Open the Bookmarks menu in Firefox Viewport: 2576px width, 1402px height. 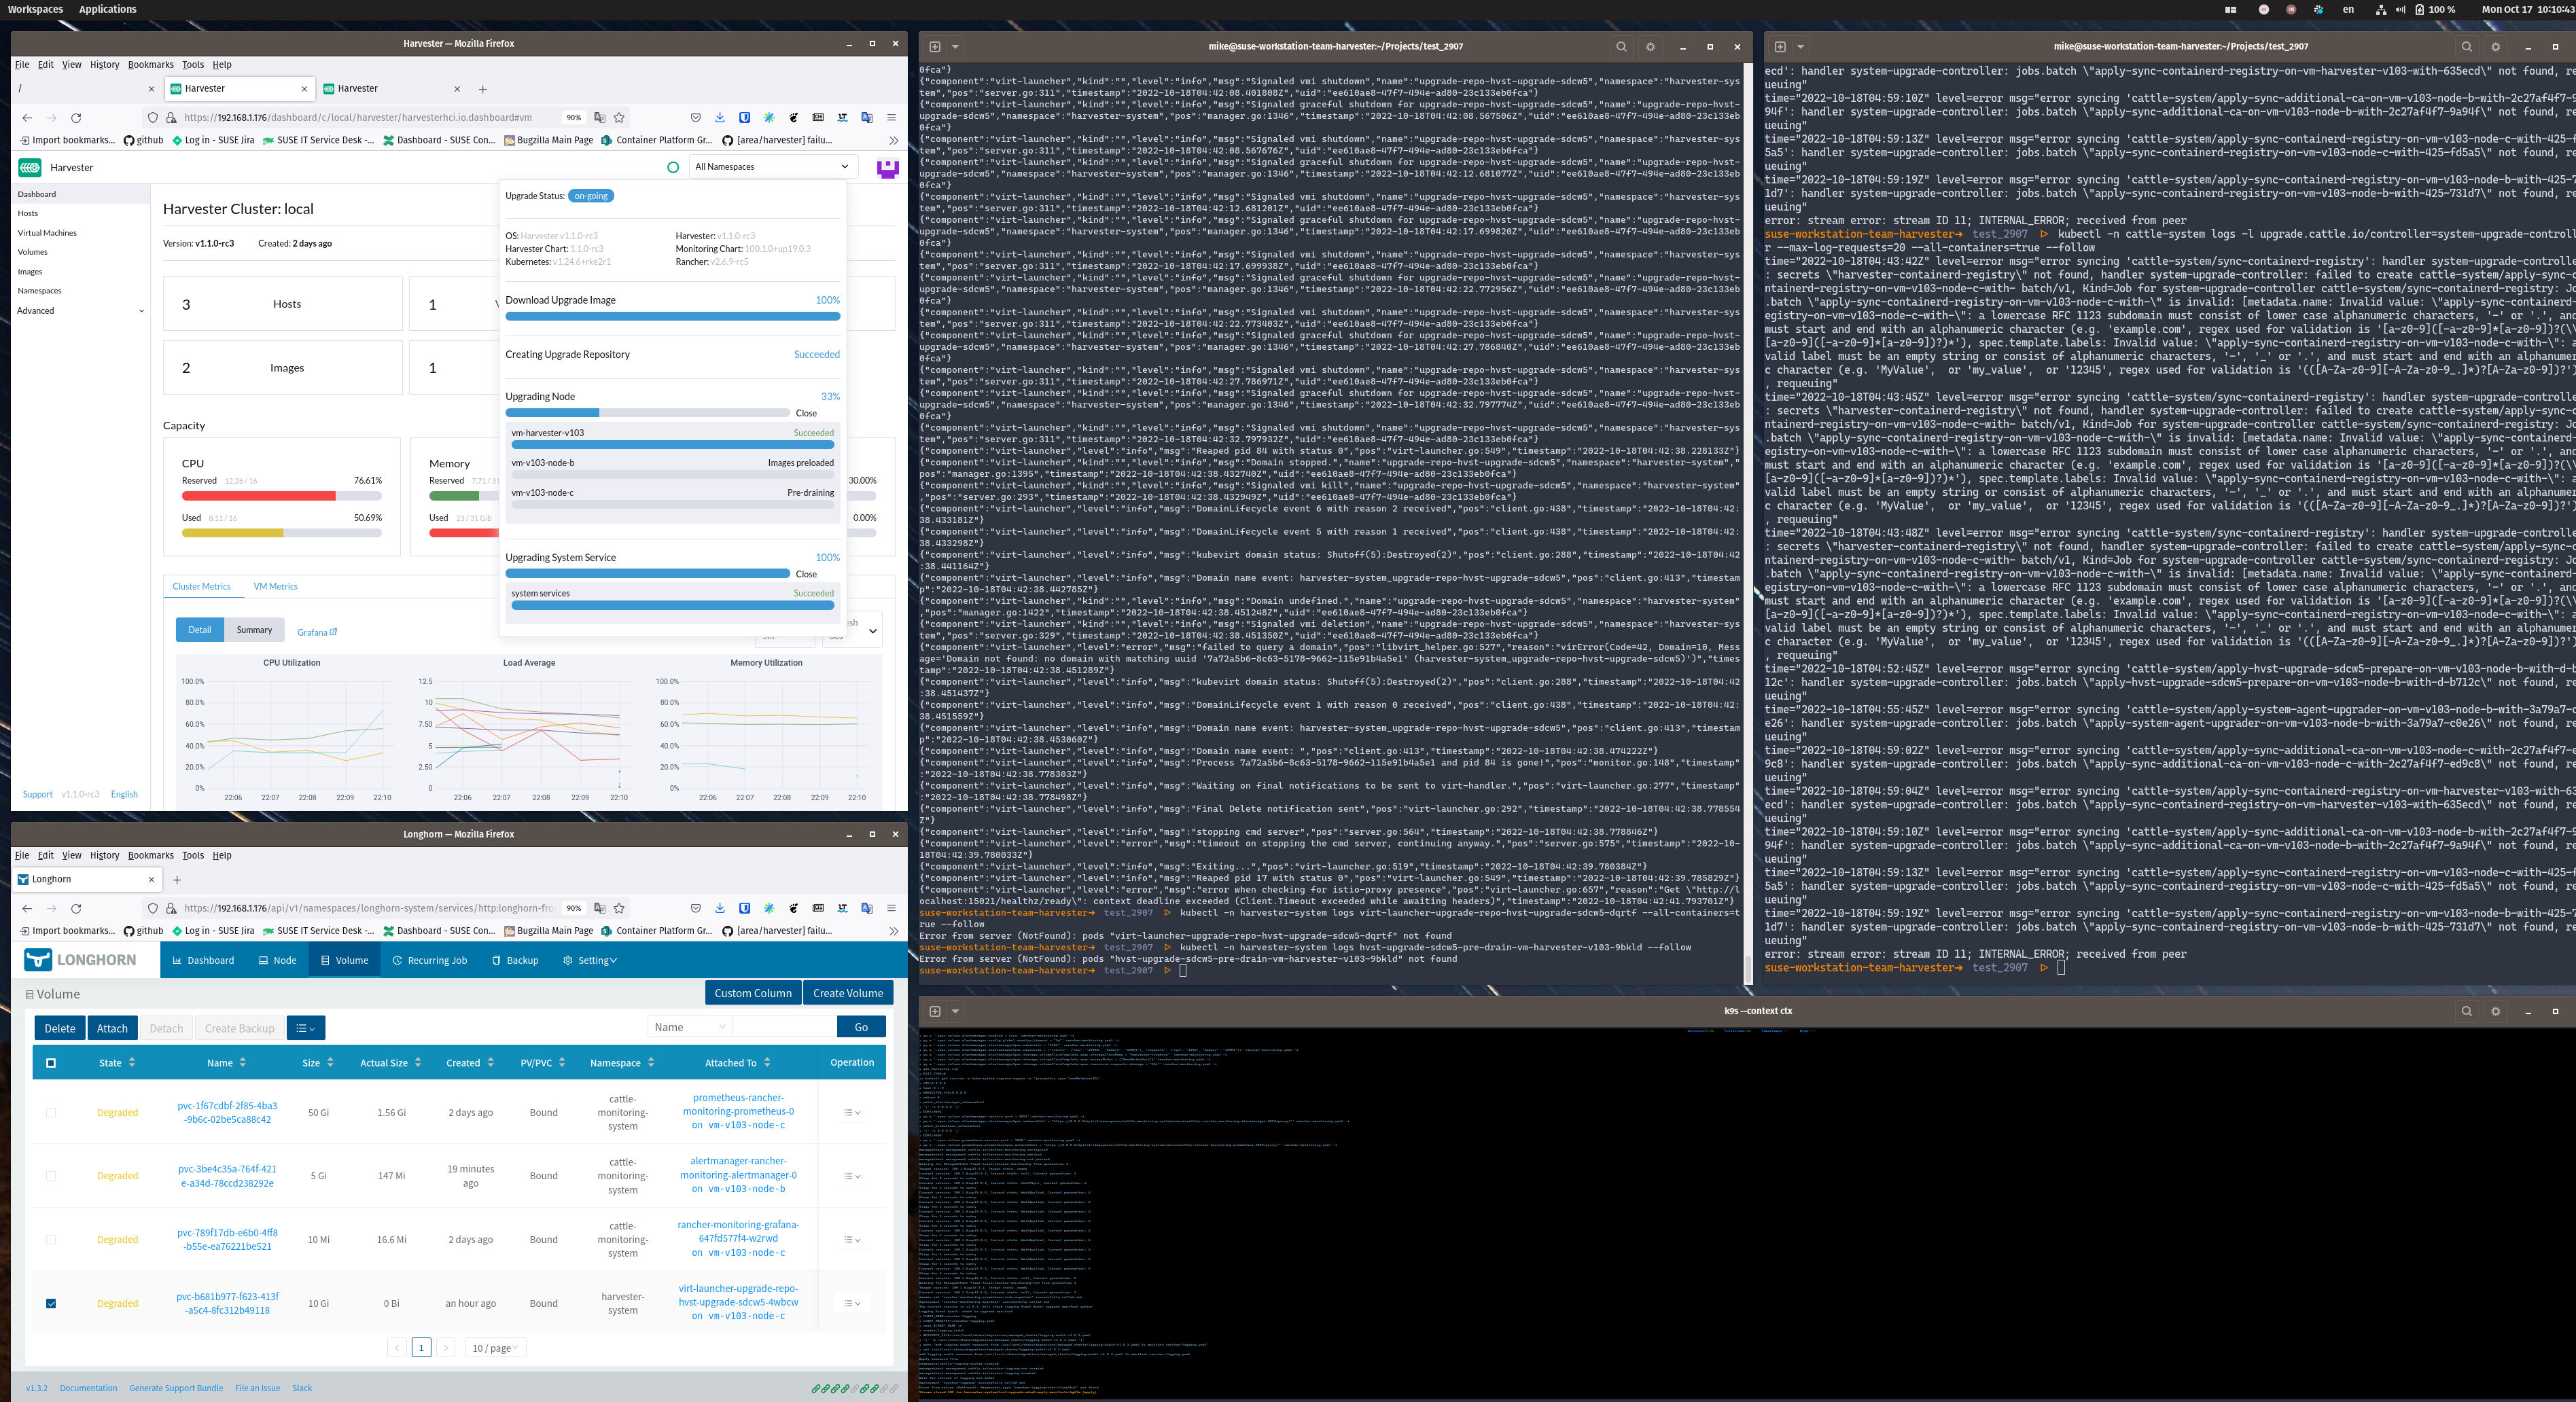tap(151, 64)
